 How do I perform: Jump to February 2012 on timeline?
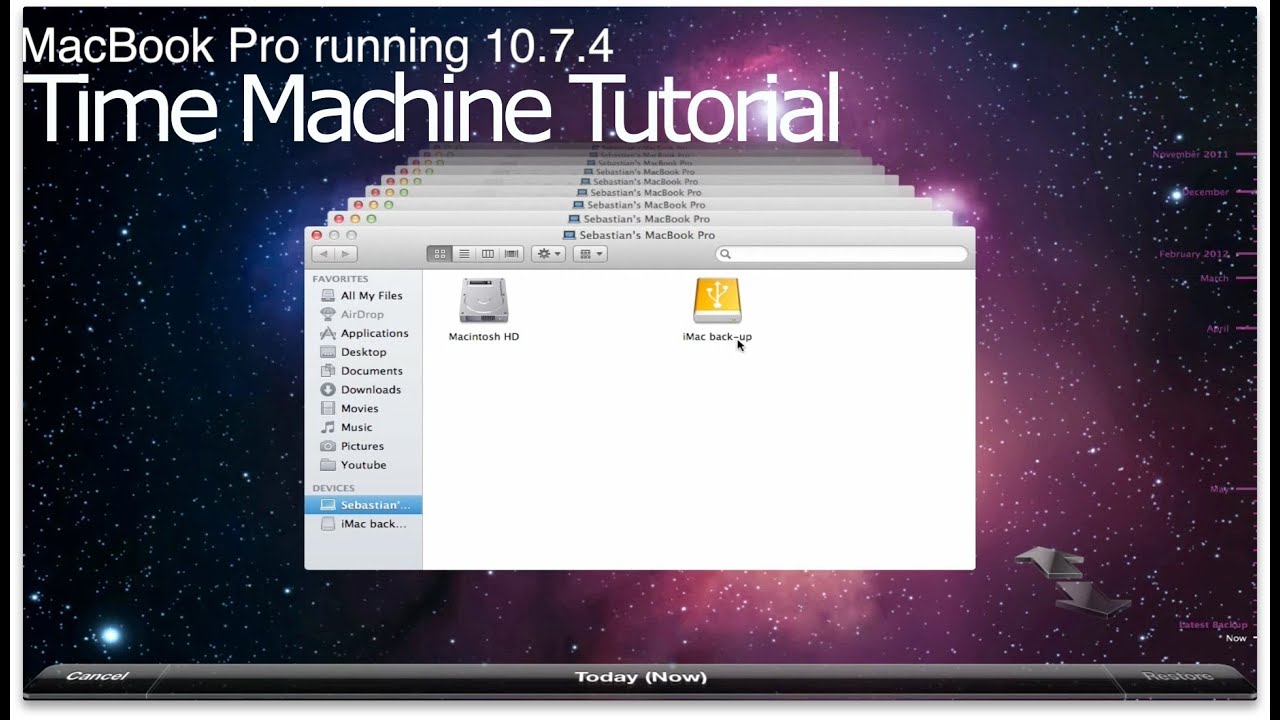coord(1194,254)
